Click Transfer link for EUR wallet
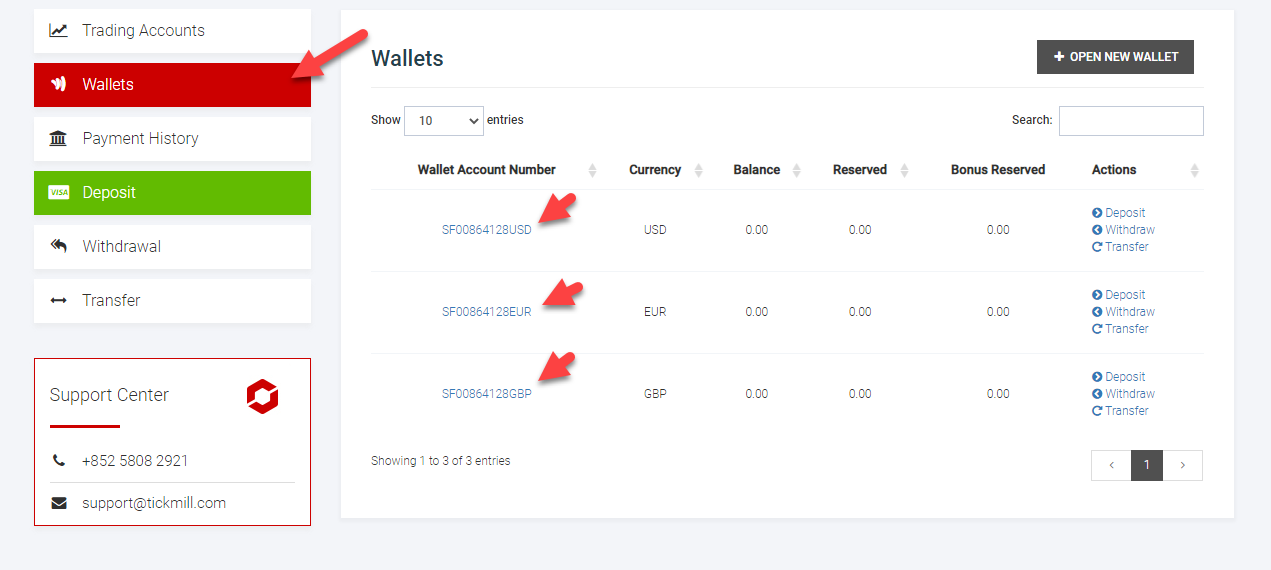Viewport: 1271px width, 570px height. coord(1120,329)
